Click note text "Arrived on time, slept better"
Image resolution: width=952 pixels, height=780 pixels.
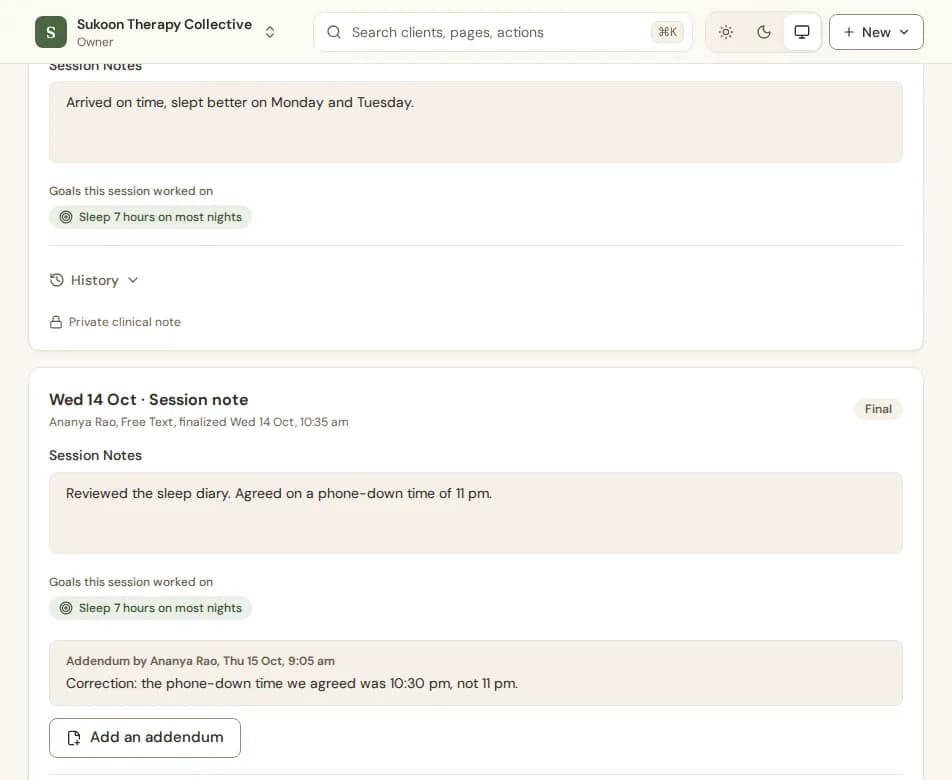pyautogui.click(x=240, y=103)
